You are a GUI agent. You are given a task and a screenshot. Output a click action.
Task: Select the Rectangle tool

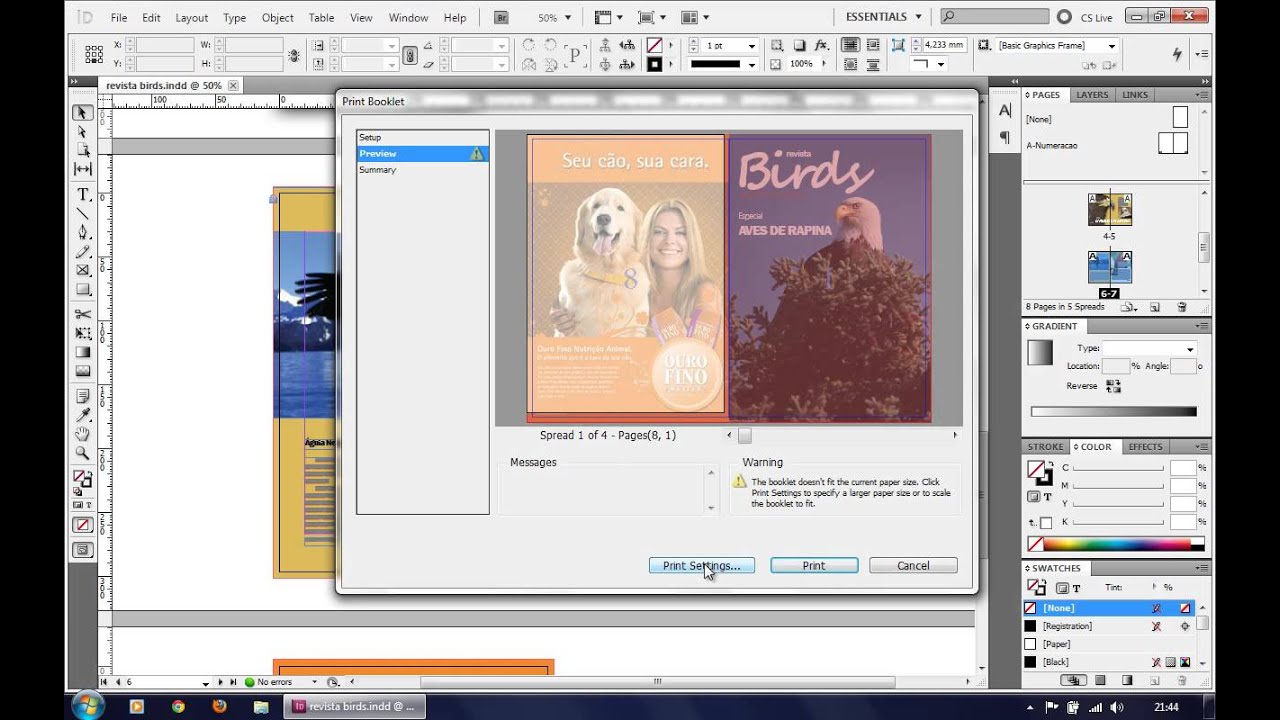pyautogui.click(x=83, y=289)
